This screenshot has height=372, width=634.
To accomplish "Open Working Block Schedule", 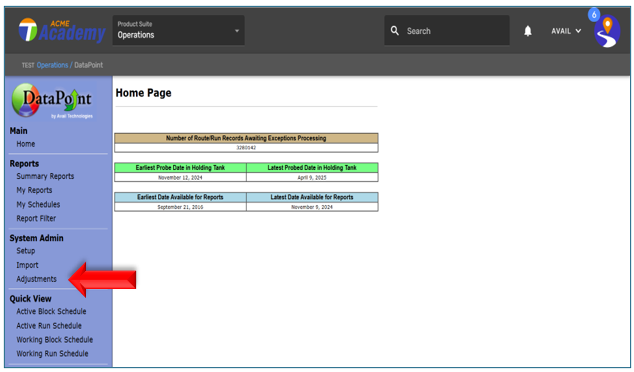I will point(55,340).
